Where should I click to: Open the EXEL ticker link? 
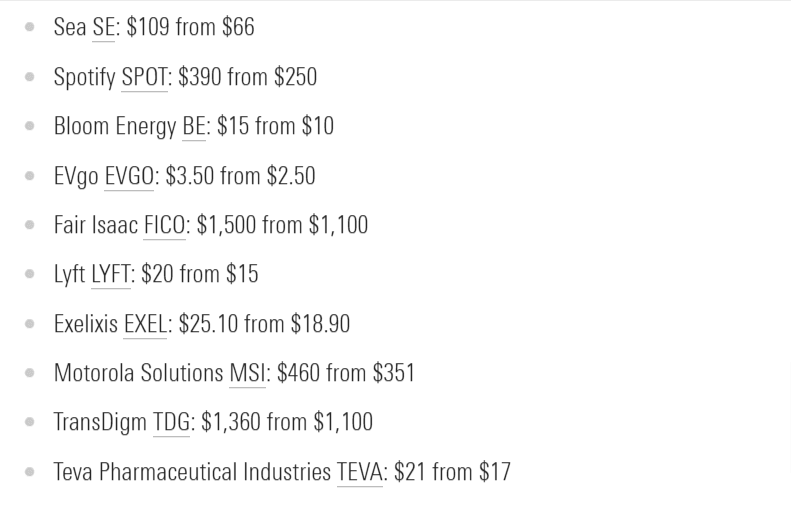click(x=145, y=324)
